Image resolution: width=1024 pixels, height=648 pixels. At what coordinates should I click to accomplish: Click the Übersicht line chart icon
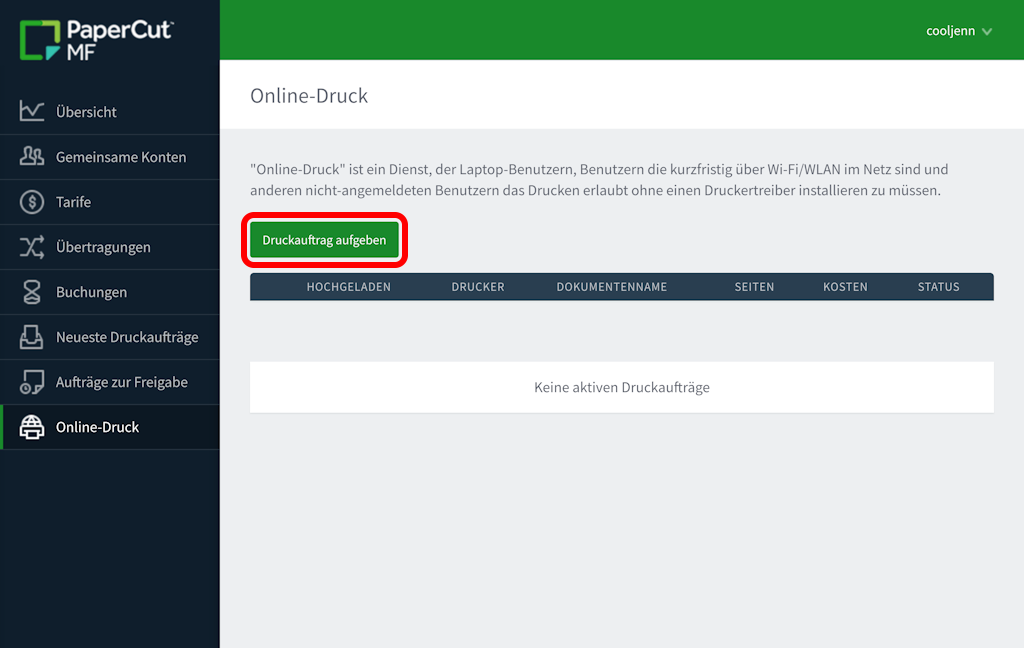tap(32, 112)
